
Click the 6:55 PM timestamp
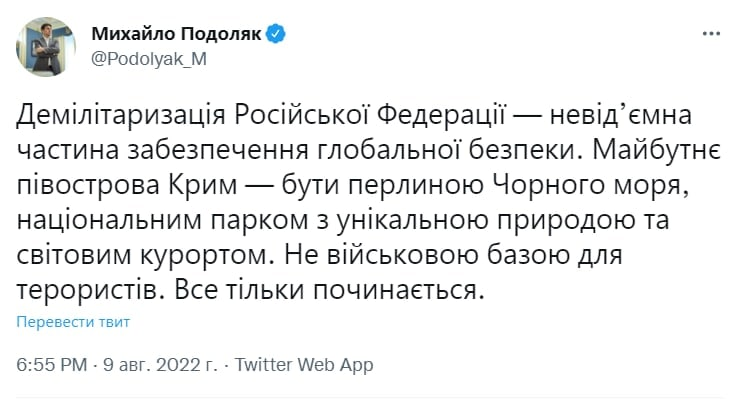pyautogui.click(x=52, y=365)
